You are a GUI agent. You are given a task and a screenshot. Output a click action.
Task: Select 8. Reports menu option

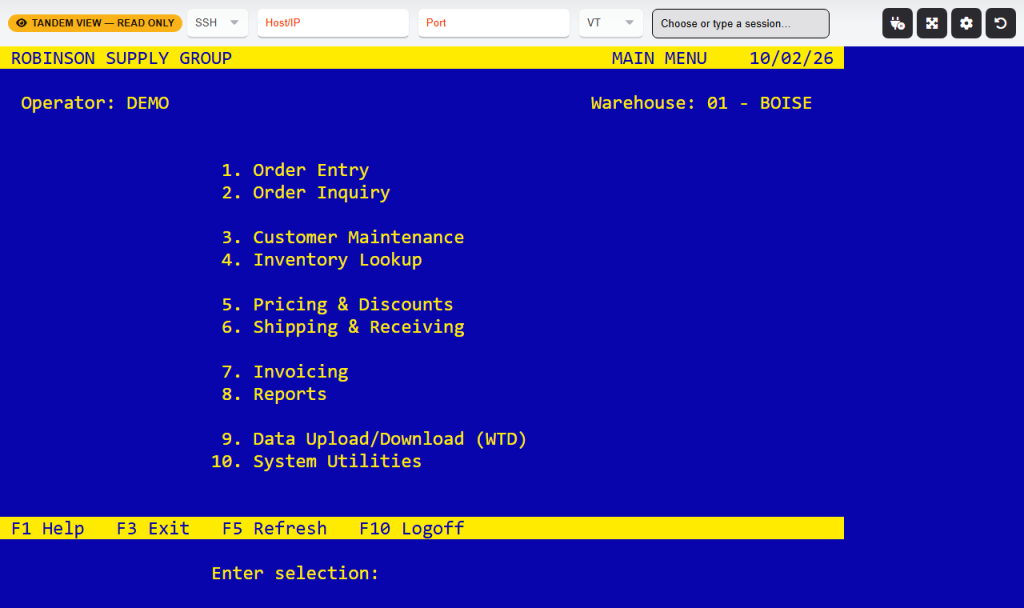click(274, 394)
